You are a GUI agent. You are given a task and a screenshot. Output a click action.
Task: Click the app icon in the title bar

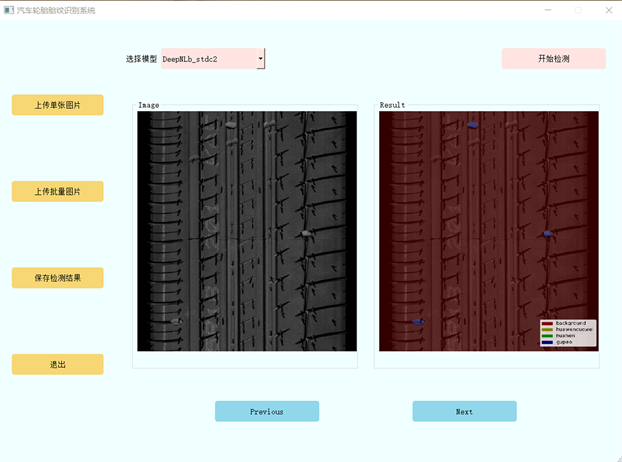pyautogui.click(x=9, y=10)
